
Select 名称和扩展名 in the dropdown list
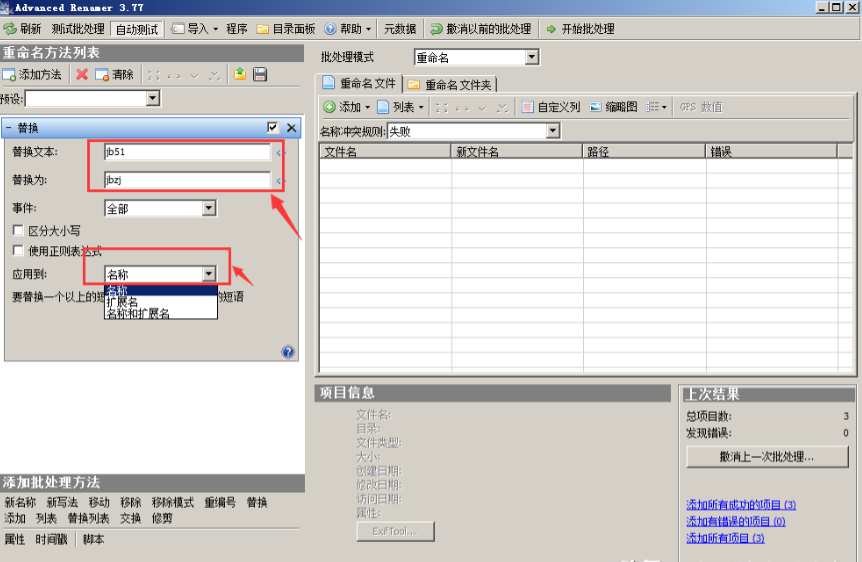coord(161,313)
